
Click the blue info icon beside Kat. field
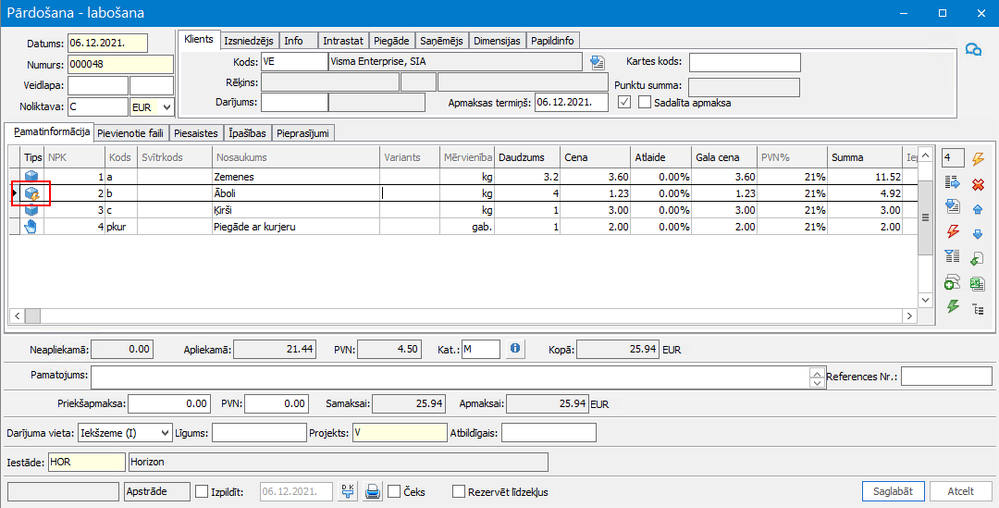pos(516,349)
